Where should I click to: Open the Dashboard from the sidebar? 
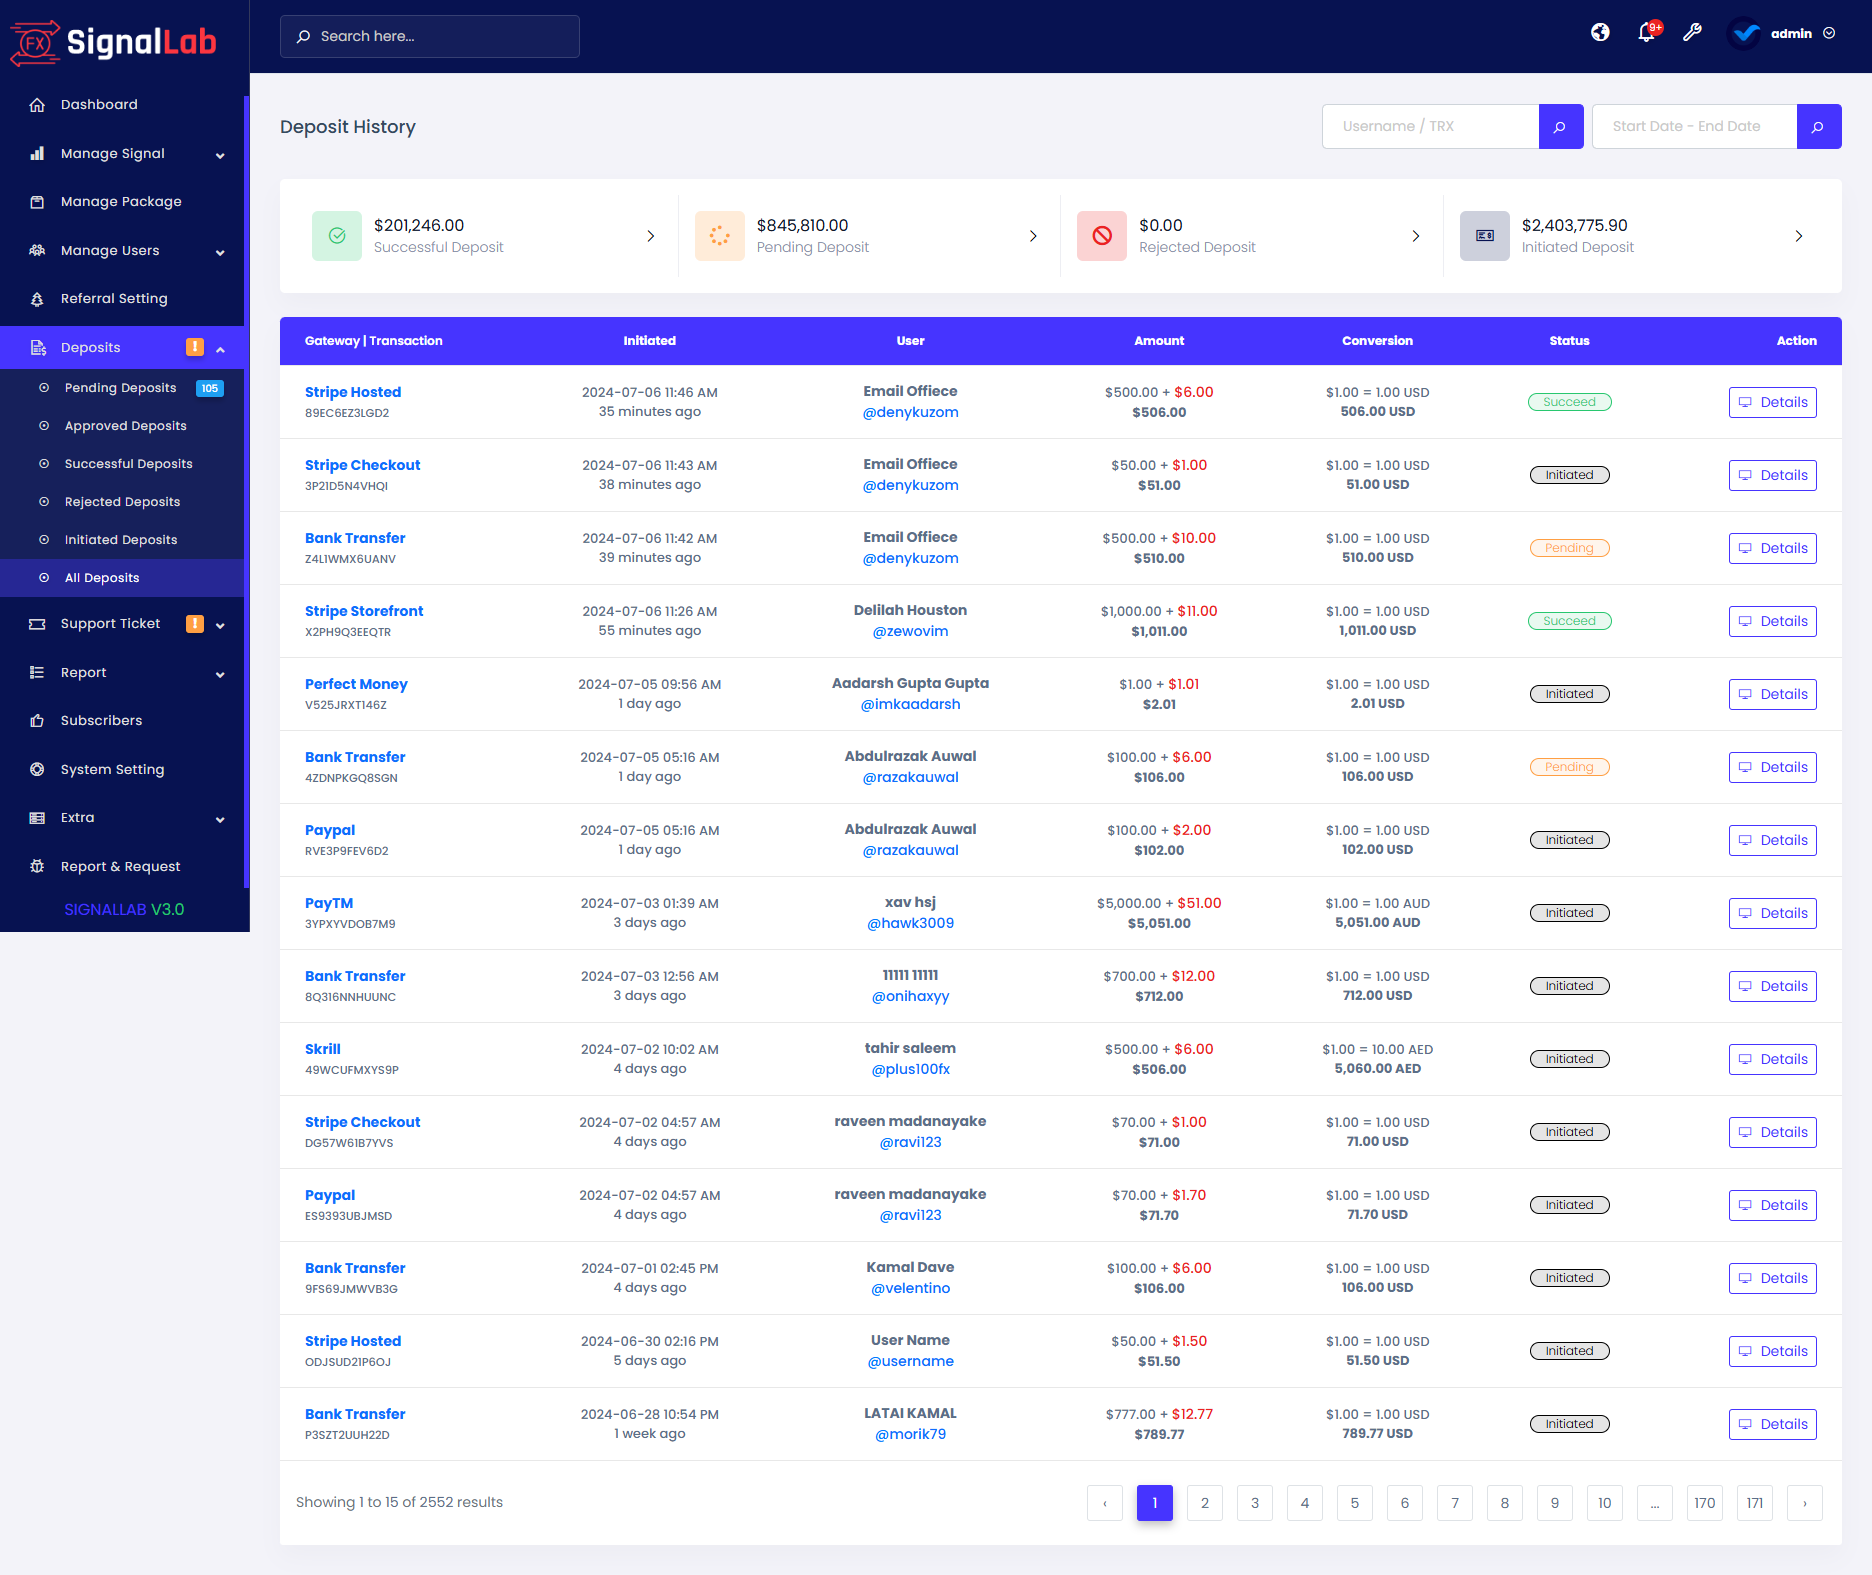[99, 104]
